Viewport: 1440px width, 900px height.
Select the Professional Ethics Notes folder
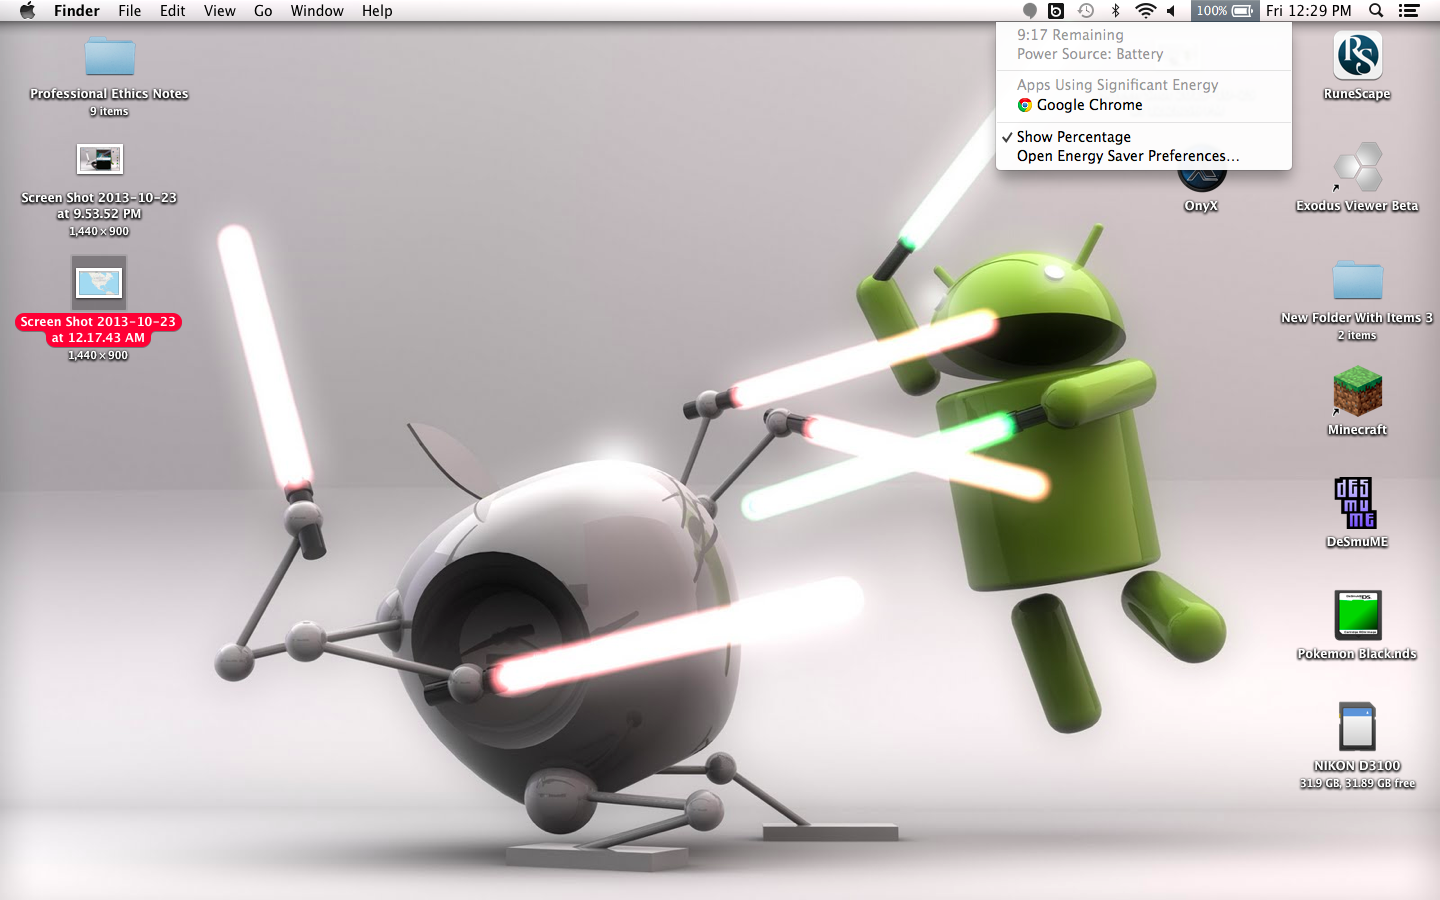[x=109, y=57]
